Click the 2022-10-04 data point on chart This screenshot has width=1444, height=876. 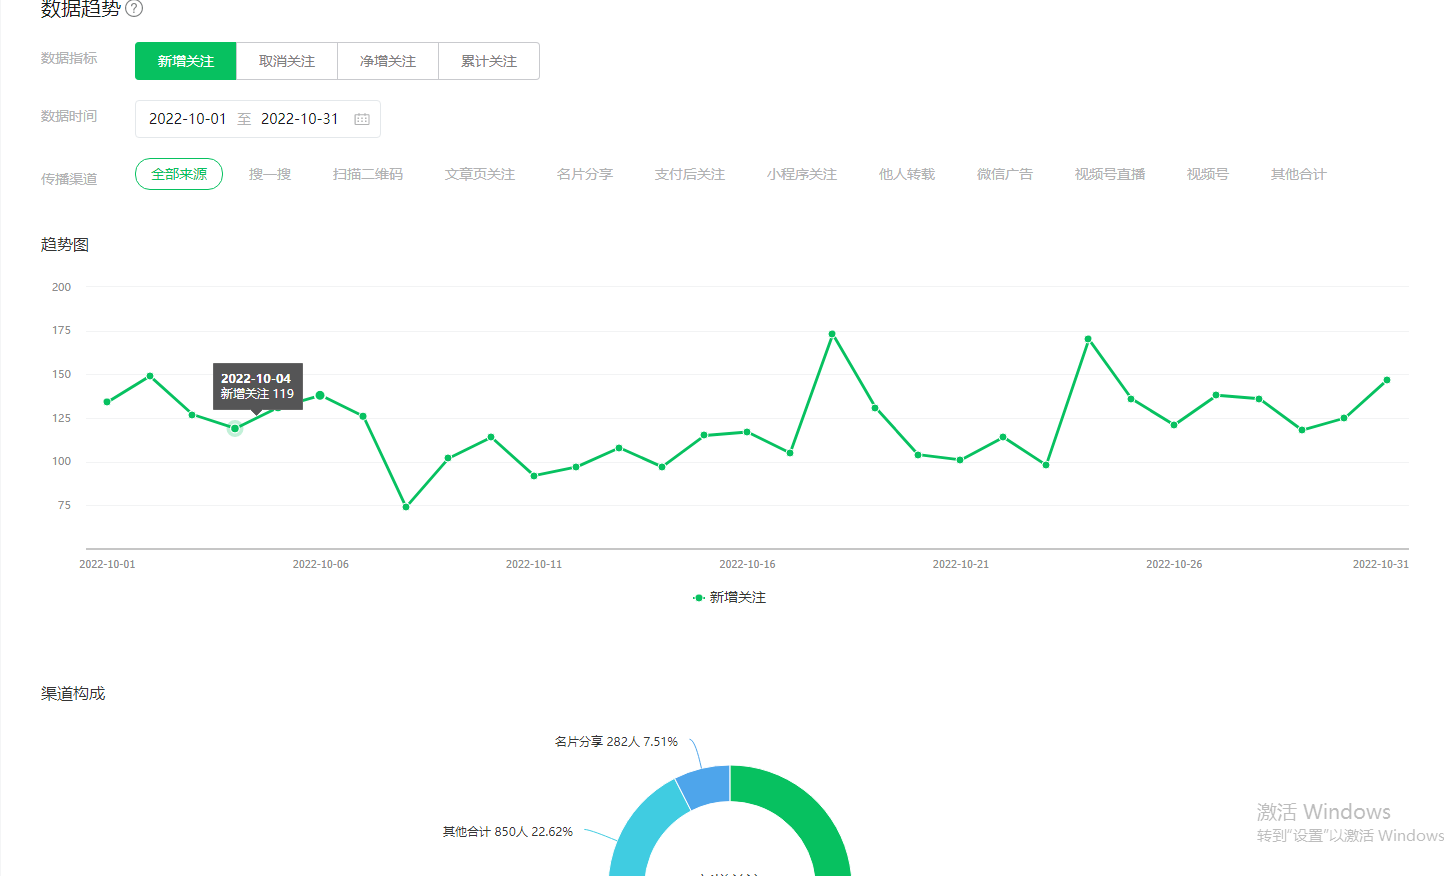click(x=235, y=429)
